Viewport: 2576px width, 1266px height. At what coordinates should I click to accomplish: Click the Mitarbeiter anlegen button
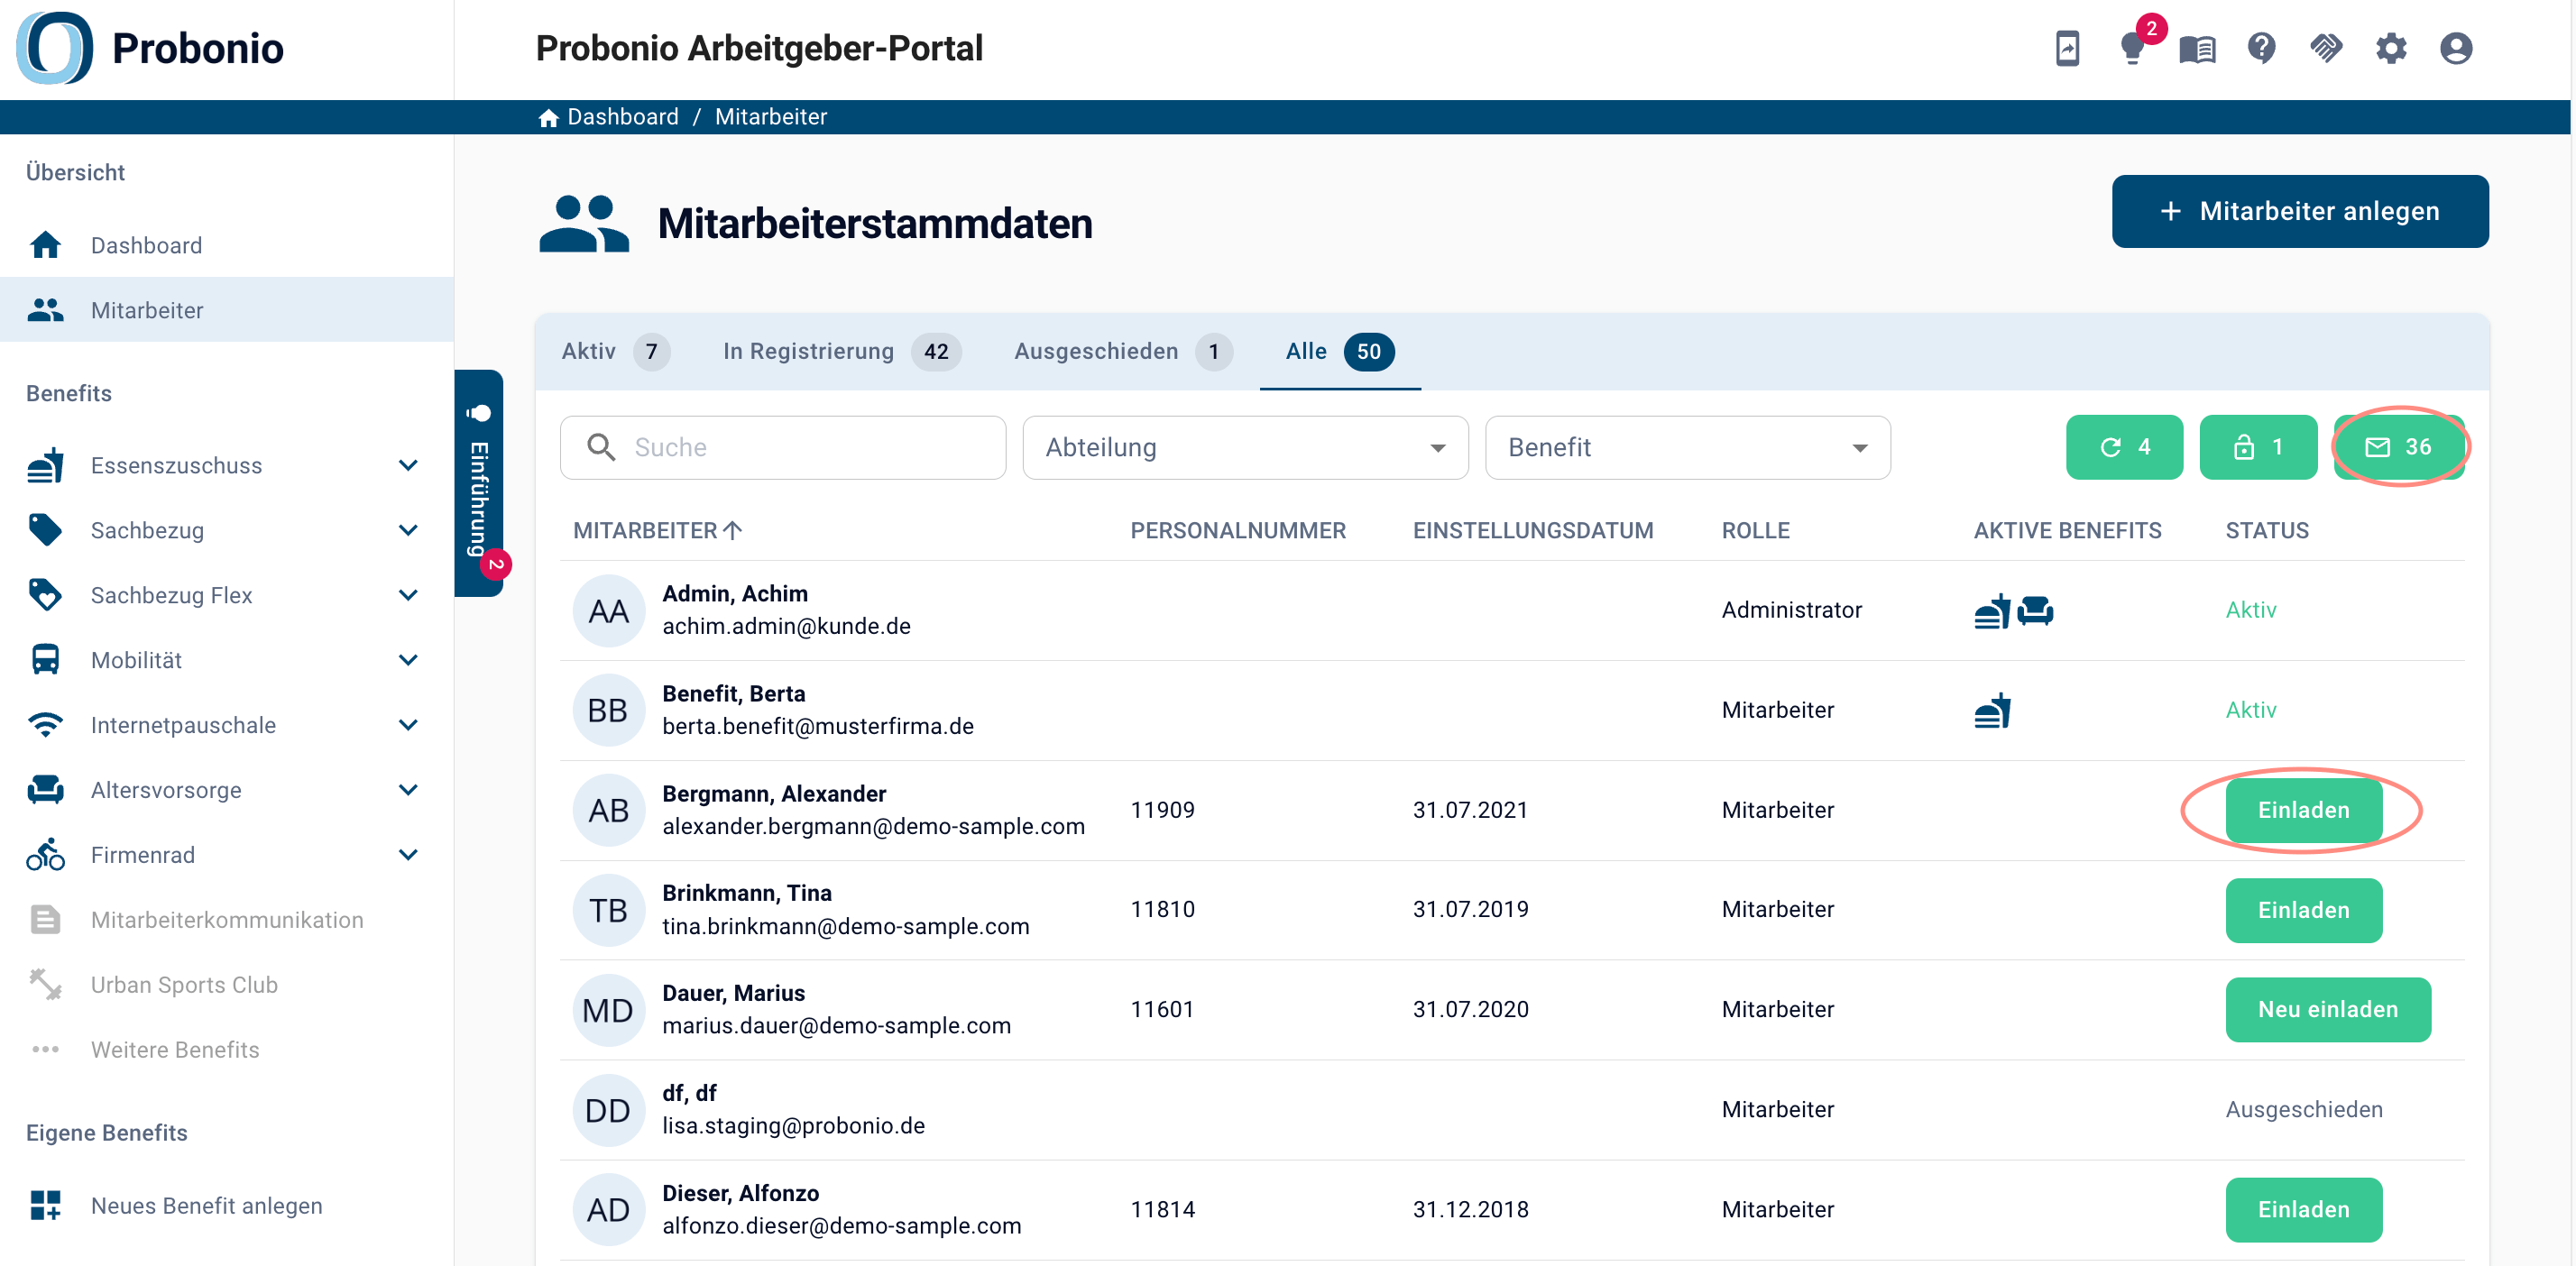pyautogui.click(x=2300, y=211)
